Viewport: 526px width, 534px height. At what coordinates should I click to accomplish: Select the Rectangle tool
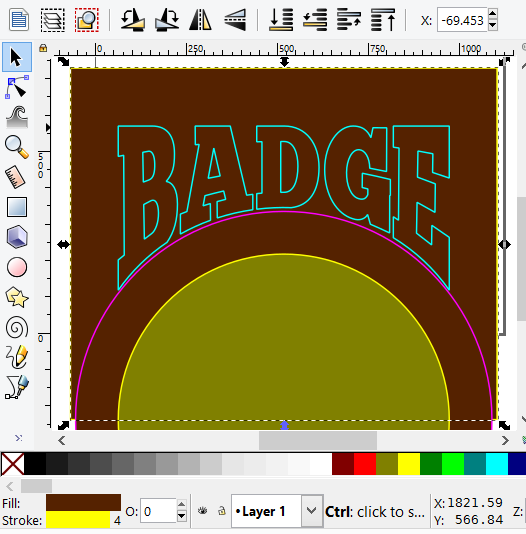(17, 207)
